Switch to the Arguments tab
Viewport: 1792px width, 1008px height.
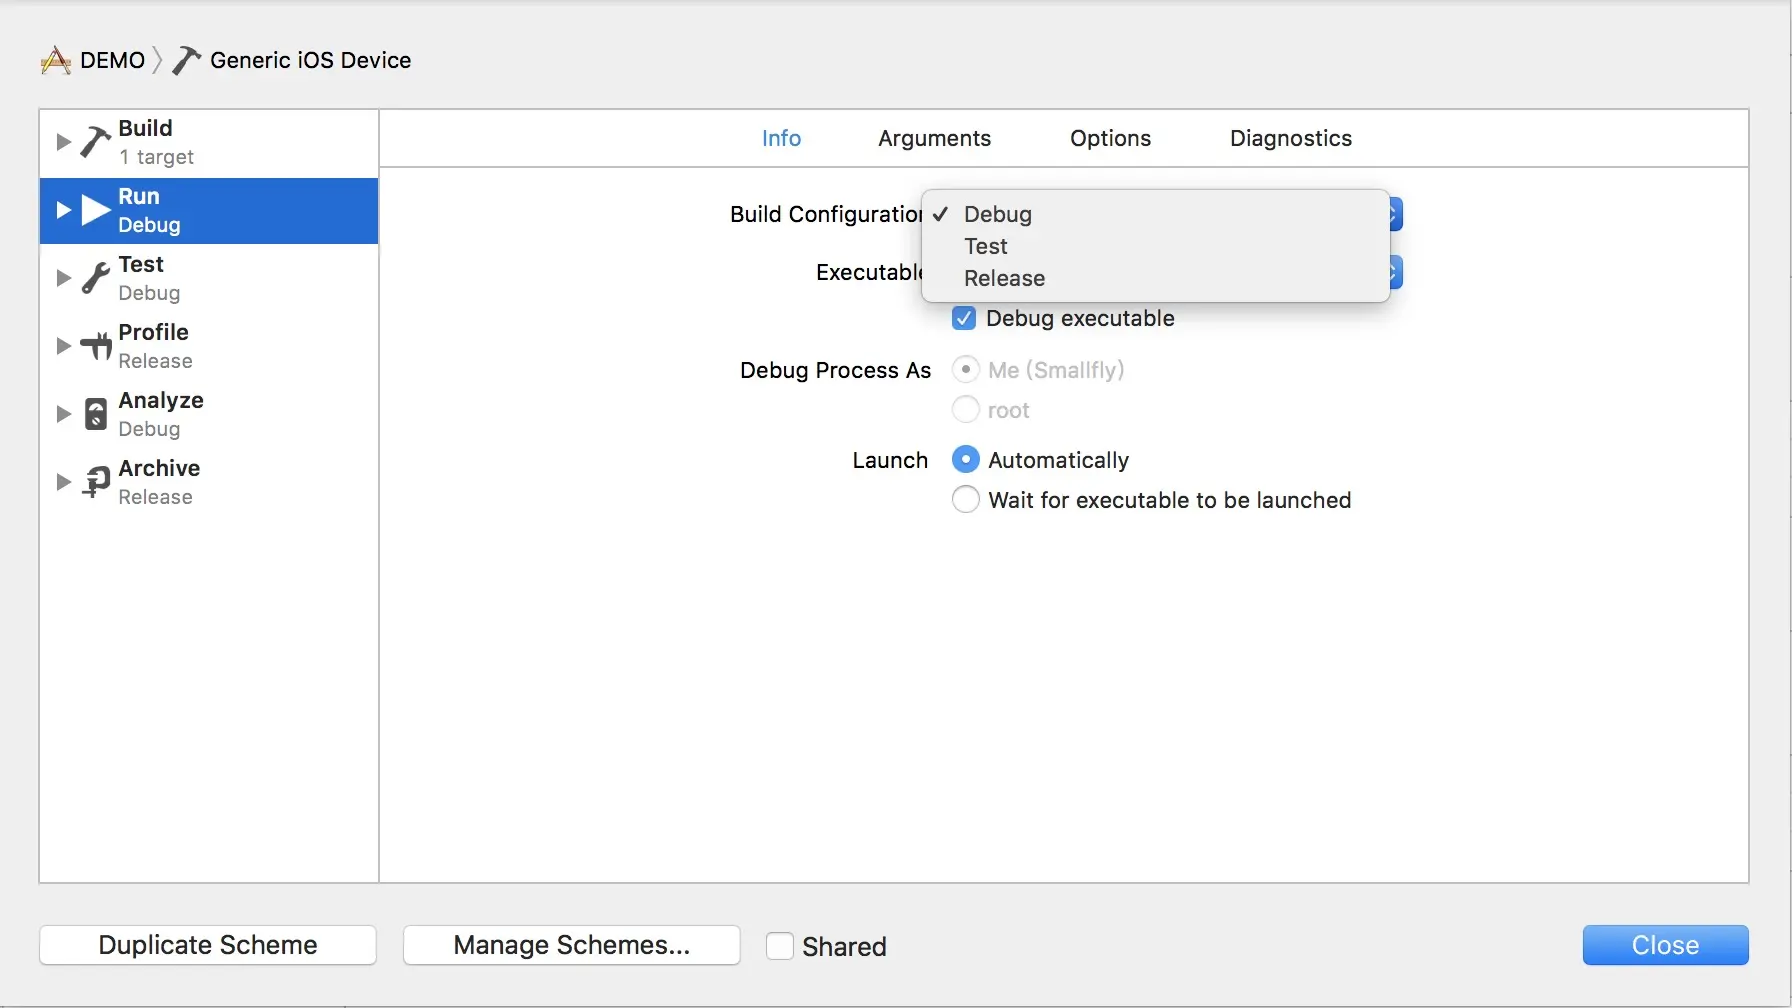pos(934,139)
